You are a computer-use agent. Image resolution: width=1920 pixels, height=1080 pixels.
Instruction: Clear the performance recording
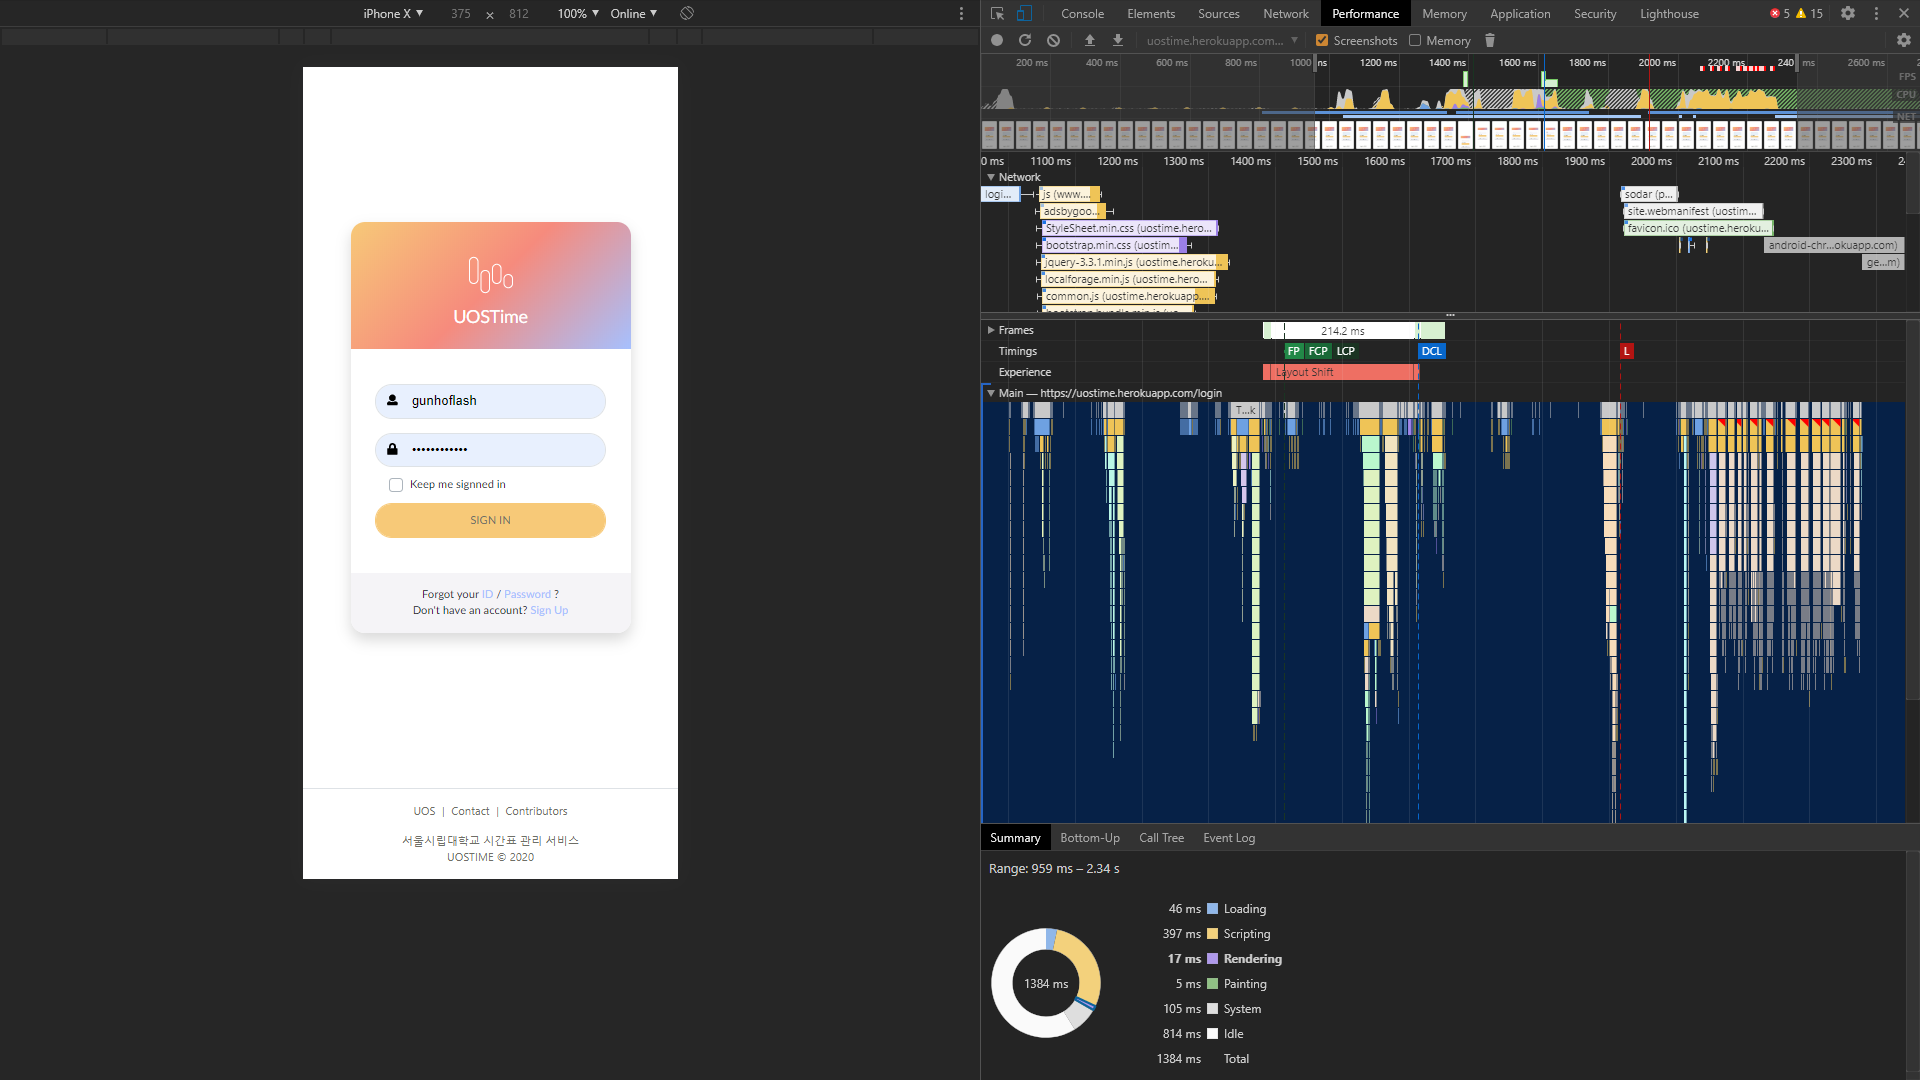point(1053,40)
